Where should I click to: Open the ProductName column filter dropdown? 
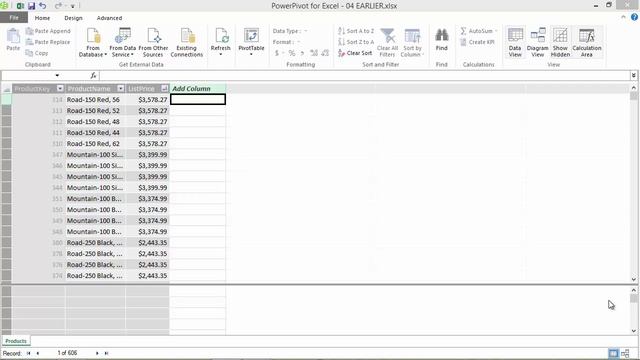pos(120,89)
